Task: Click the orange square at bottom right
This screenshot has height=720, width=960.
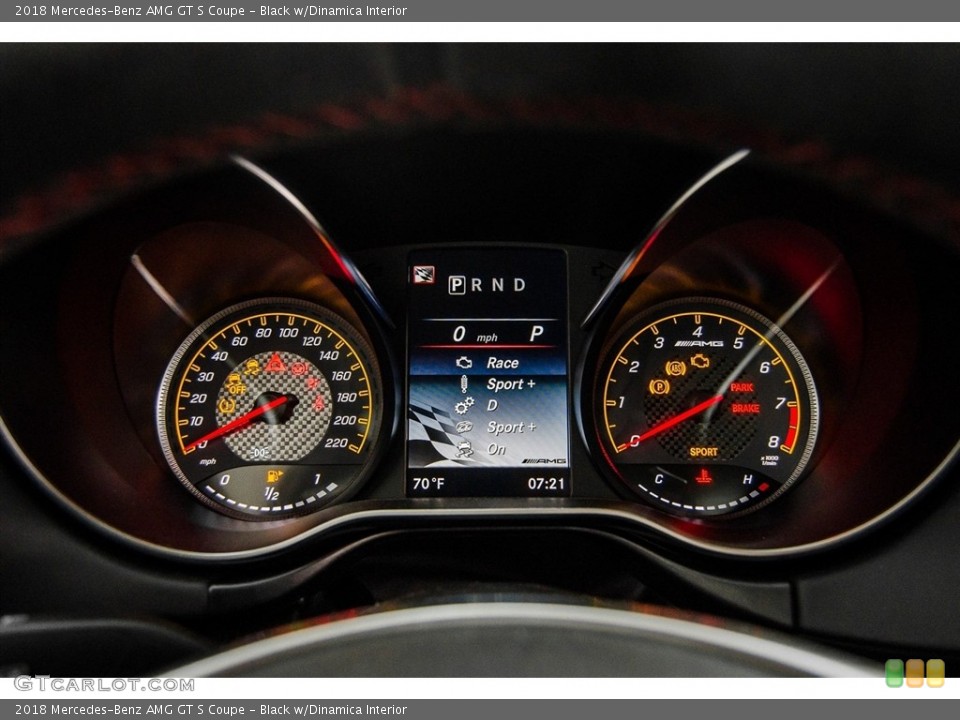Action: [x=915, y=673]
